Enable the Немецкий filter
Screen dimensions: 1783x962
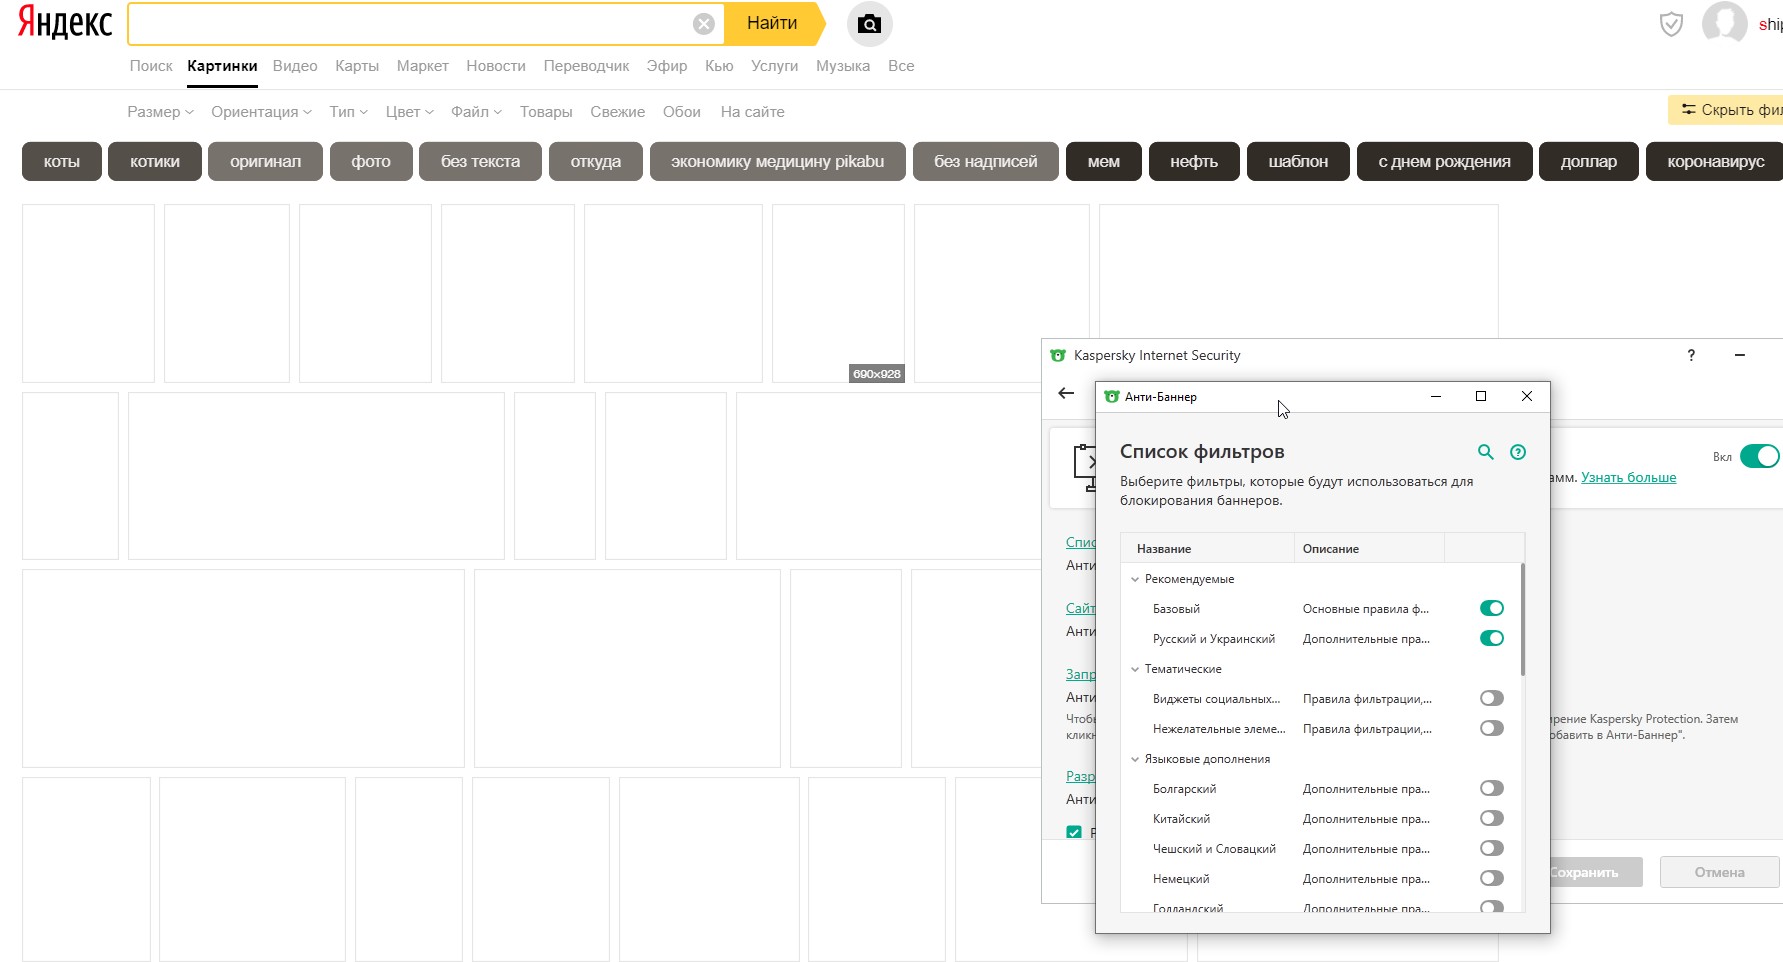coord(1492,878)
